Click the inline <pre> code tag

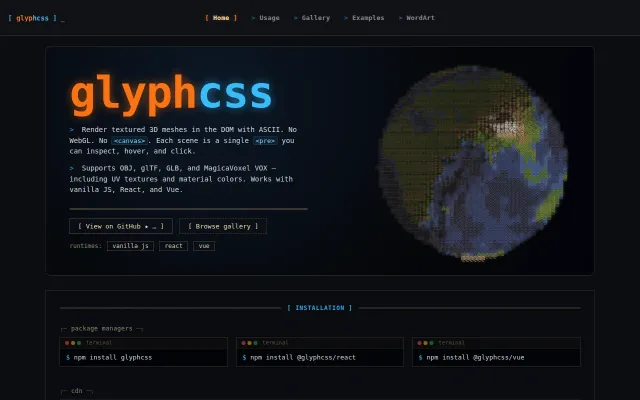[x=265, y=141]
